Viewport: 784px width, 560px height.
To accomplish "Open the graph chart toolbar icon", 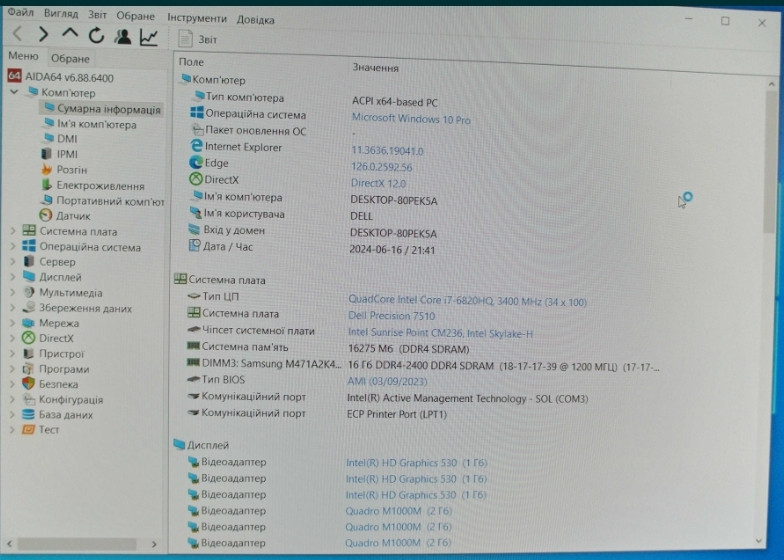I will pyautogui.click(x=148, y=37).
